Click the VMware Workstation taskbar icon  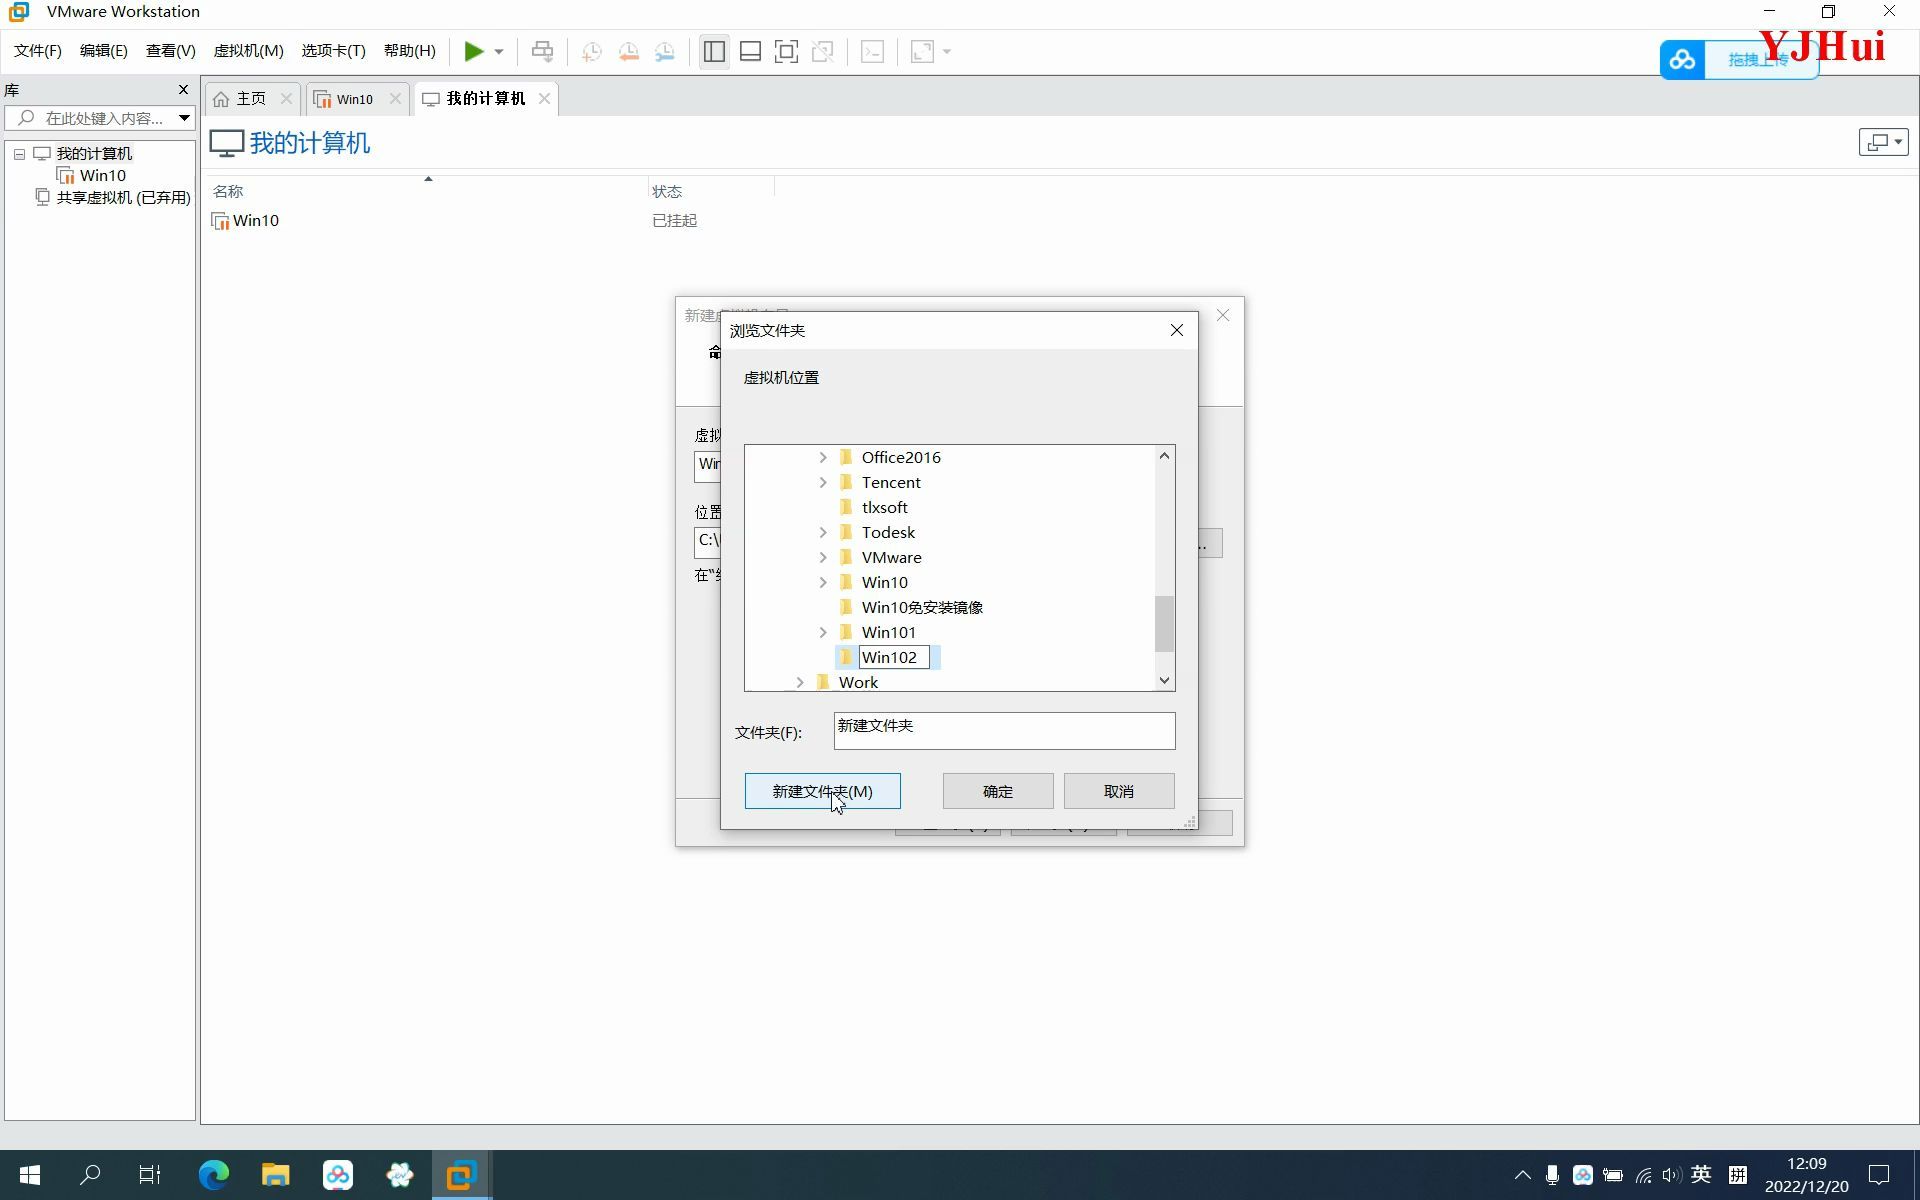tap(461, 1175)
